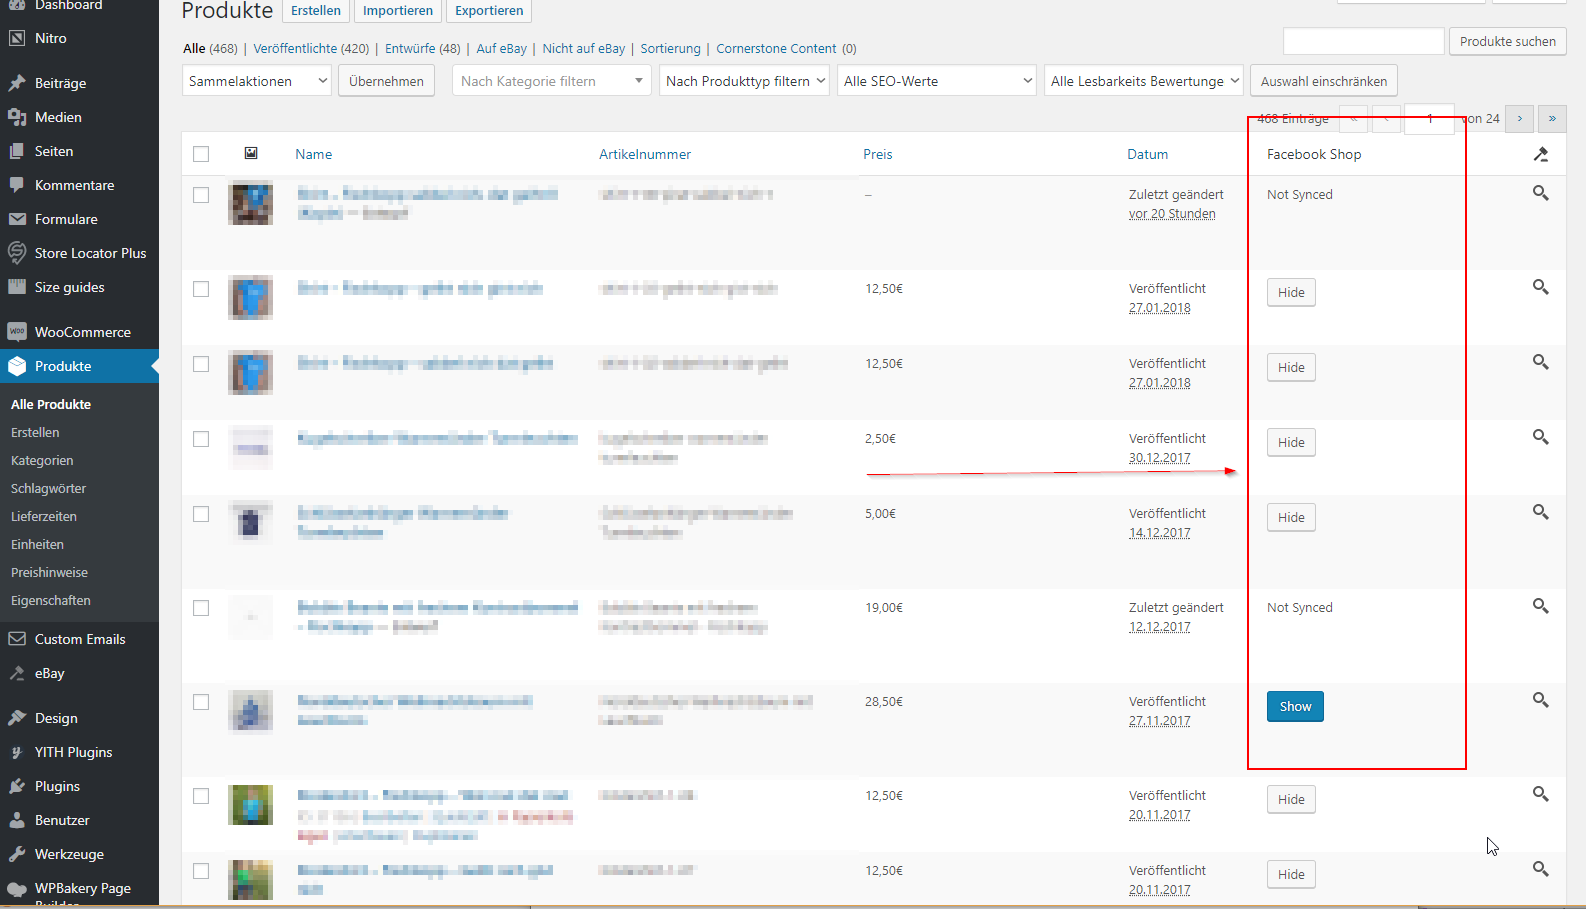Open Seiten via its pages icon
Viewport: 1586px width, 909px height.
pyautogui.click(x=17, y=151)
